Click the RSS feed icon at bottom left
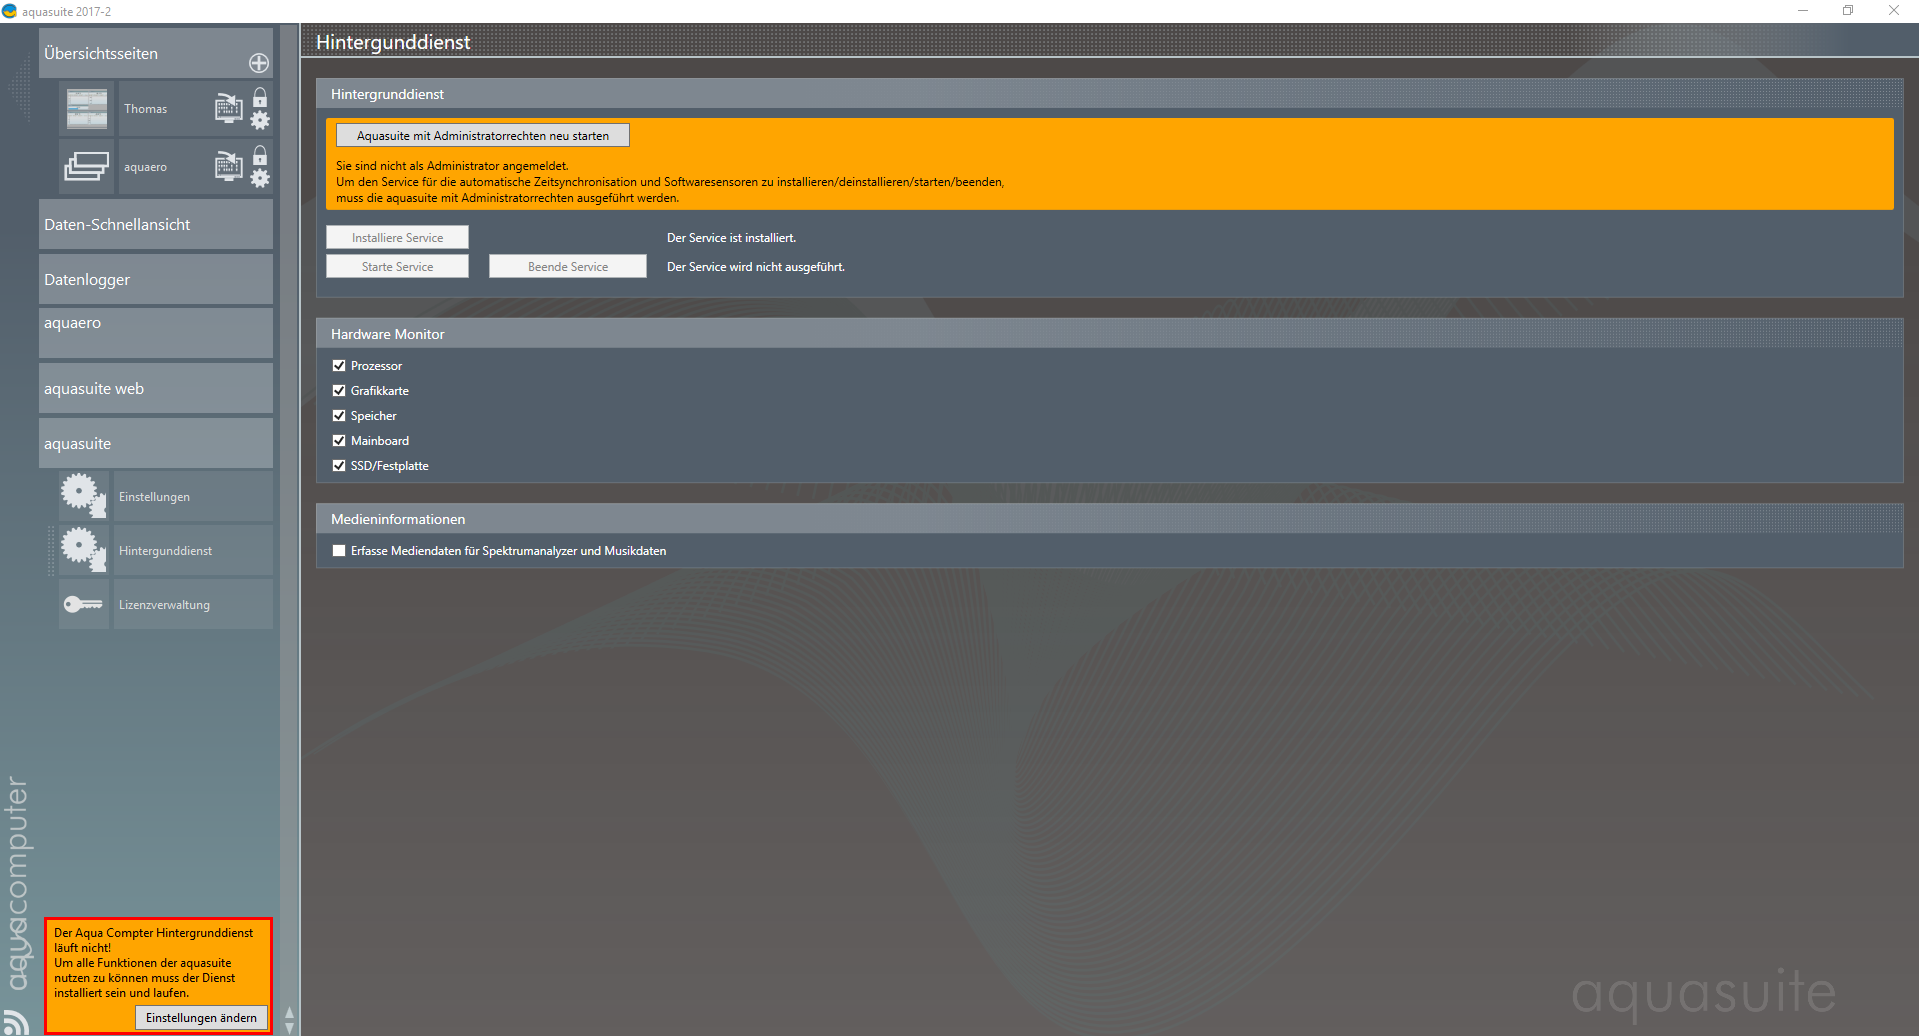1919x1036 pixels. click(15, 1023)
